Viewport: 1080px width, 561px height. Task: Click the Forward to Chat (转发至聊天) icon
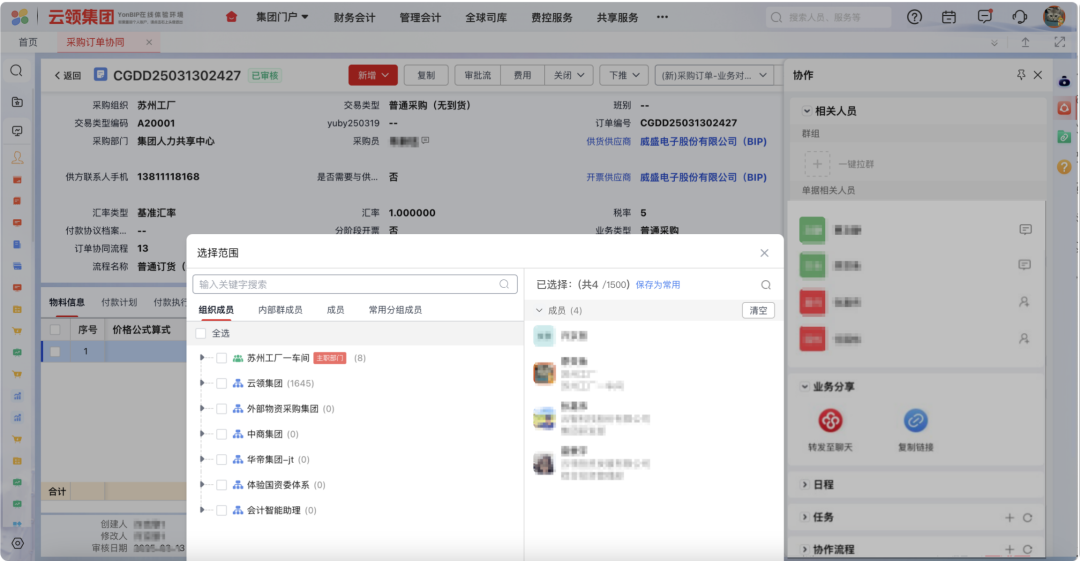pyautogui.click(x=830, y=421)
